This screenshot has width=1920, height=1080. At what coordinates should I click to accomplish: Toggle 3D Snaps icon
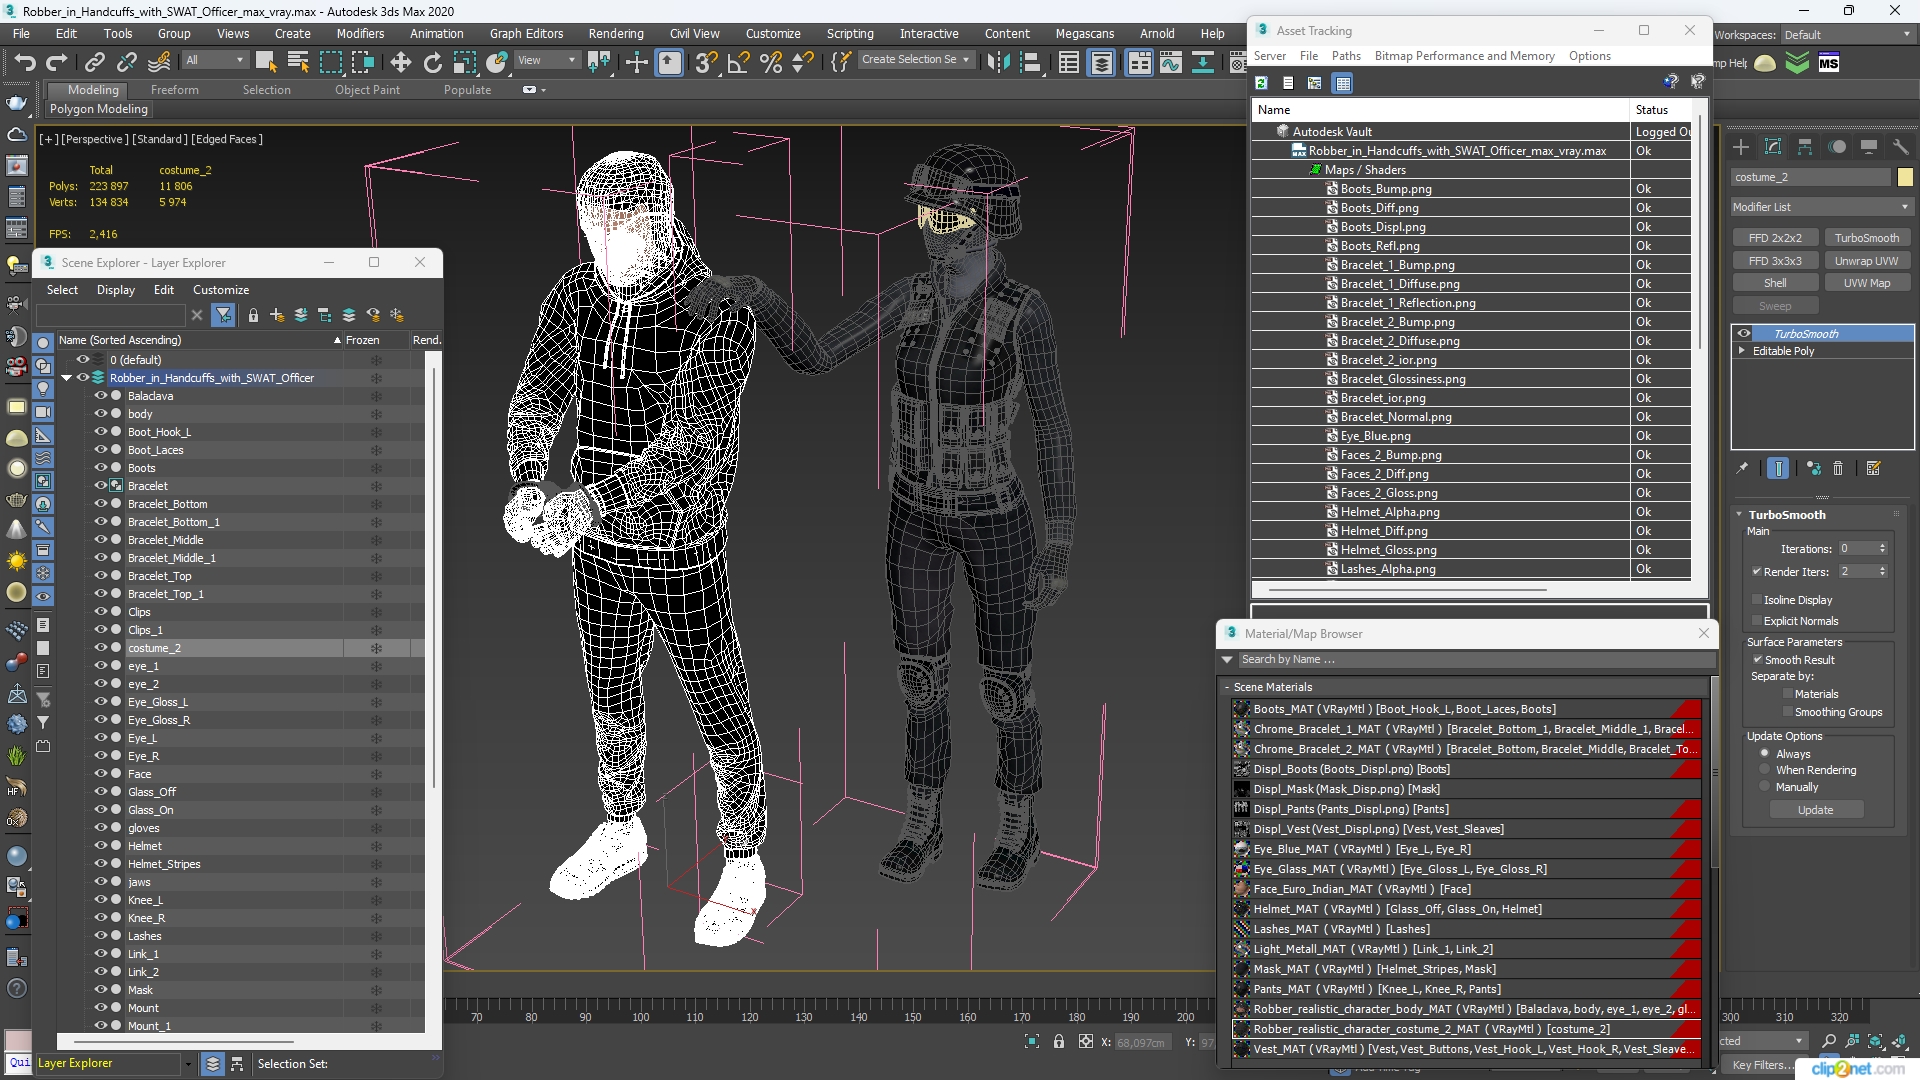click(x=706, y=63)
